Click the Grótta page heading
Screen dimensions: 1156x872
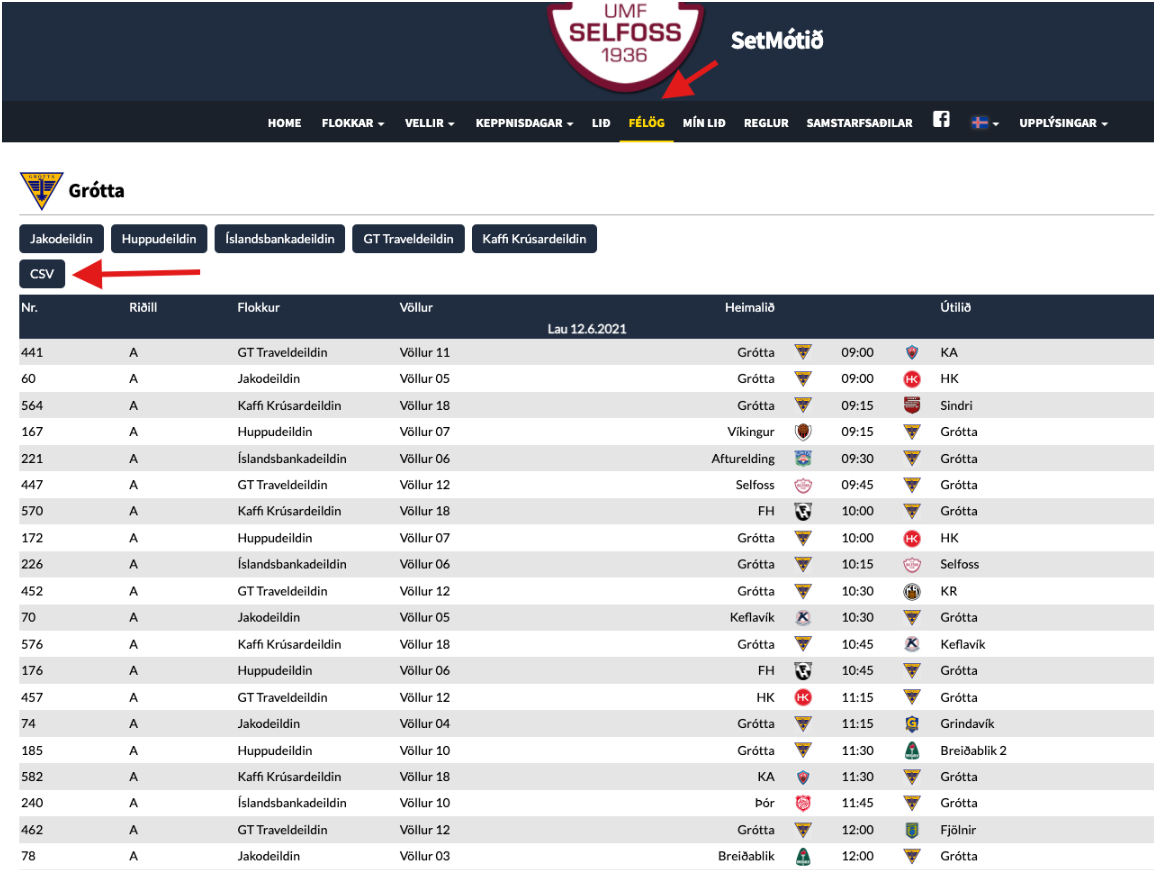pyautogui.click(x=97, y=191)
